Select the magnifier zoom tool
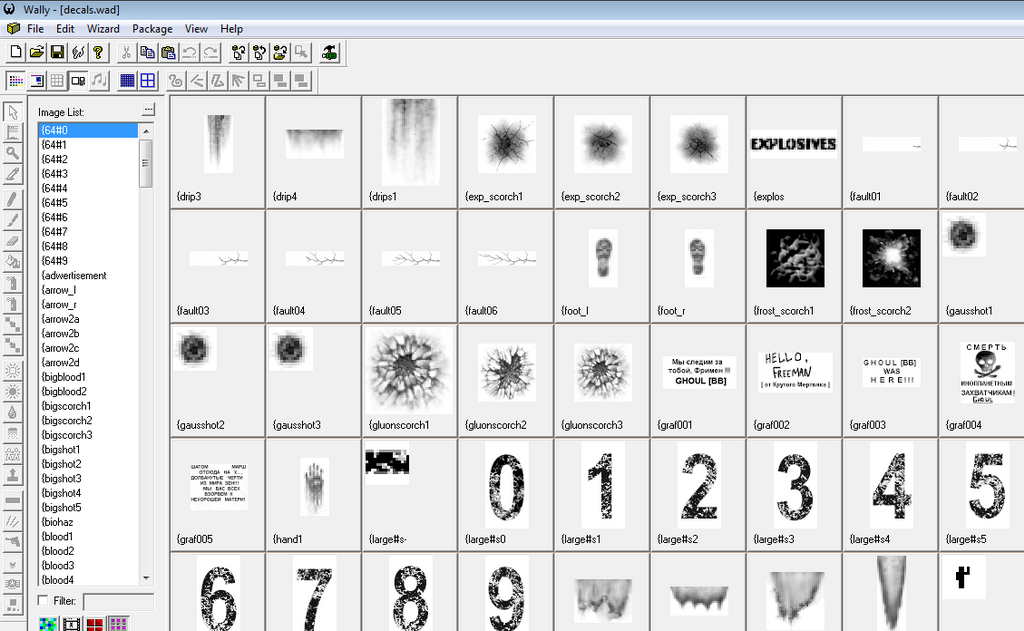The image size is (1024, 631). (x=13, y=153)
